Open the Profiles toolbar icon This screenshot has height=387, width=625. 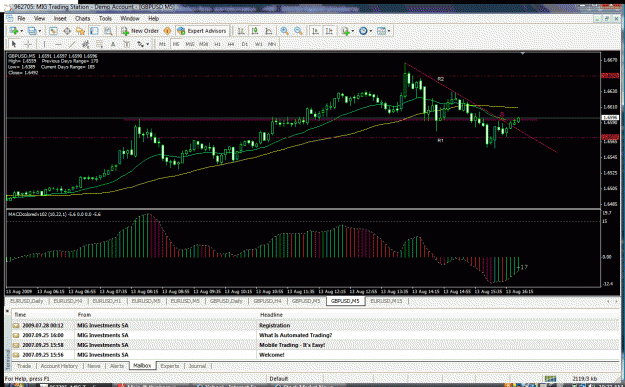pyautogui.click(x=32, y=31)
